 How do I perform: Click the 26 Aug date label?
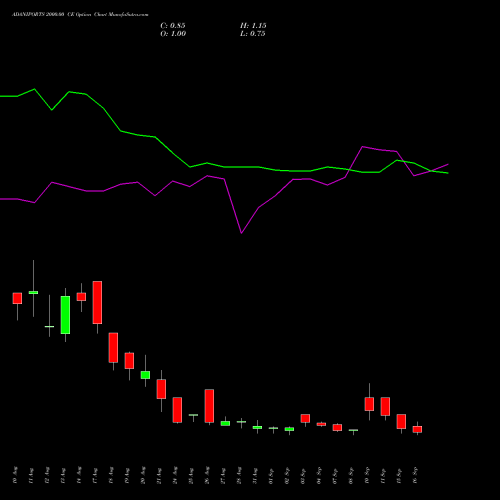(x=207, y=475)
